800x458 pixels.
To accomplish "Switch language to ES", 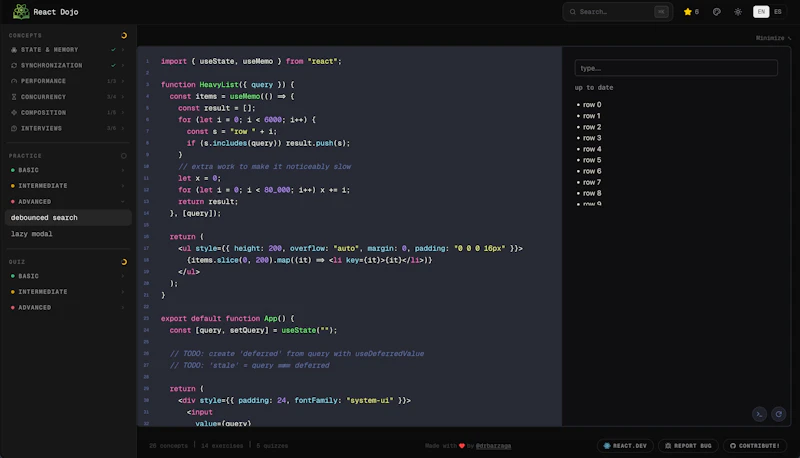I will tap(778, 12).
